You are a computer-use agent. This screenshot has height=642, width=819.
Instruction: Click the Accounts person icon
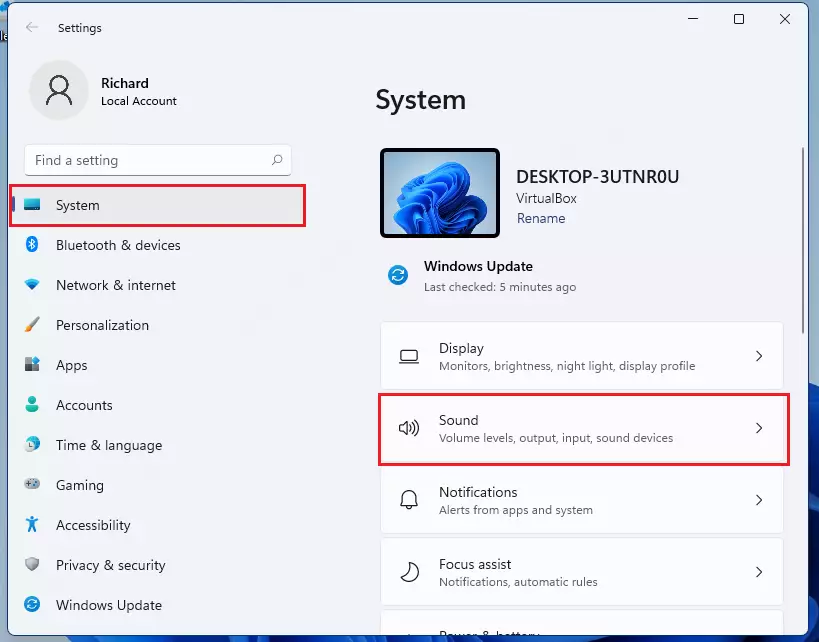point(32,404)
